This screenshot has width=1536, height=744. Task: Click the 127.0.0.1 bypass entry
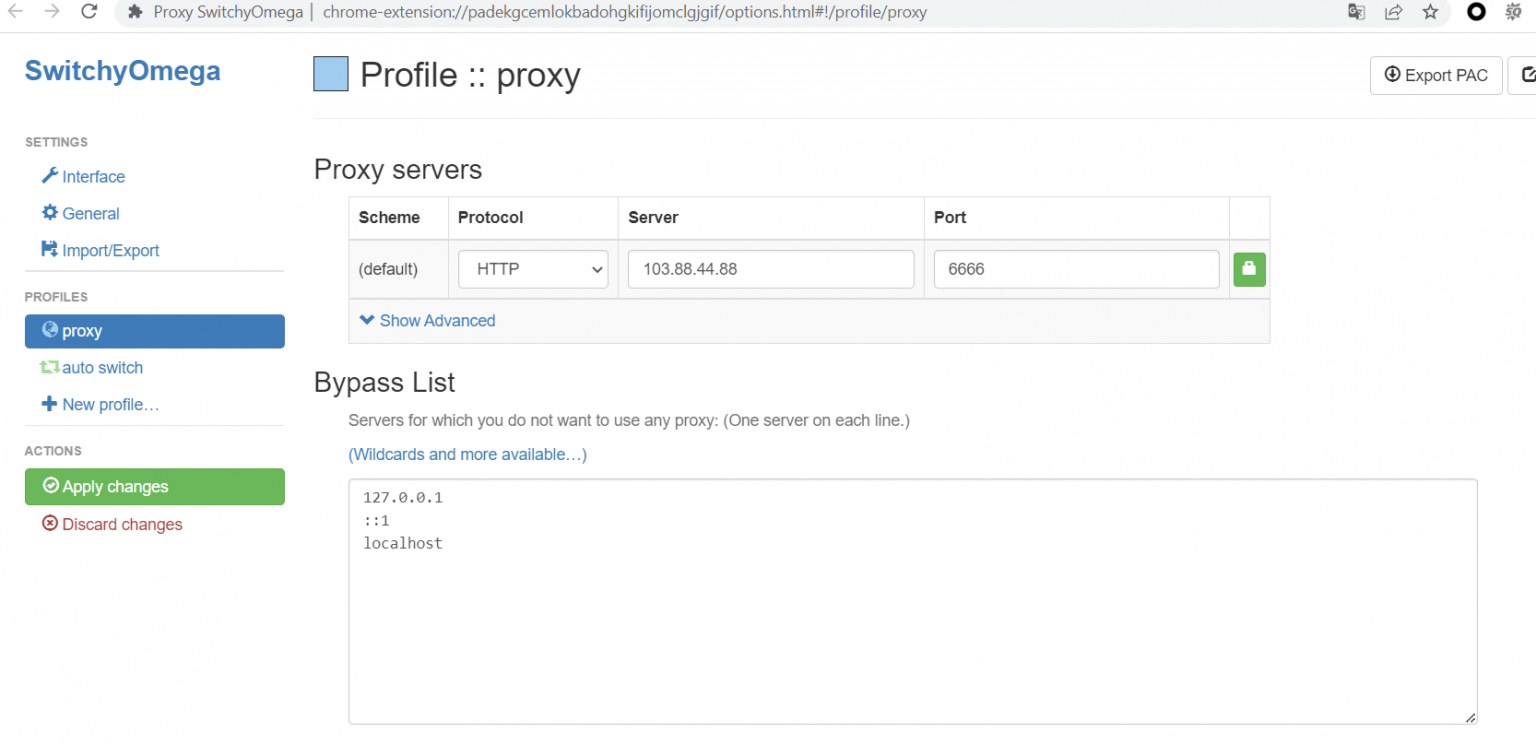pos(402,497)
